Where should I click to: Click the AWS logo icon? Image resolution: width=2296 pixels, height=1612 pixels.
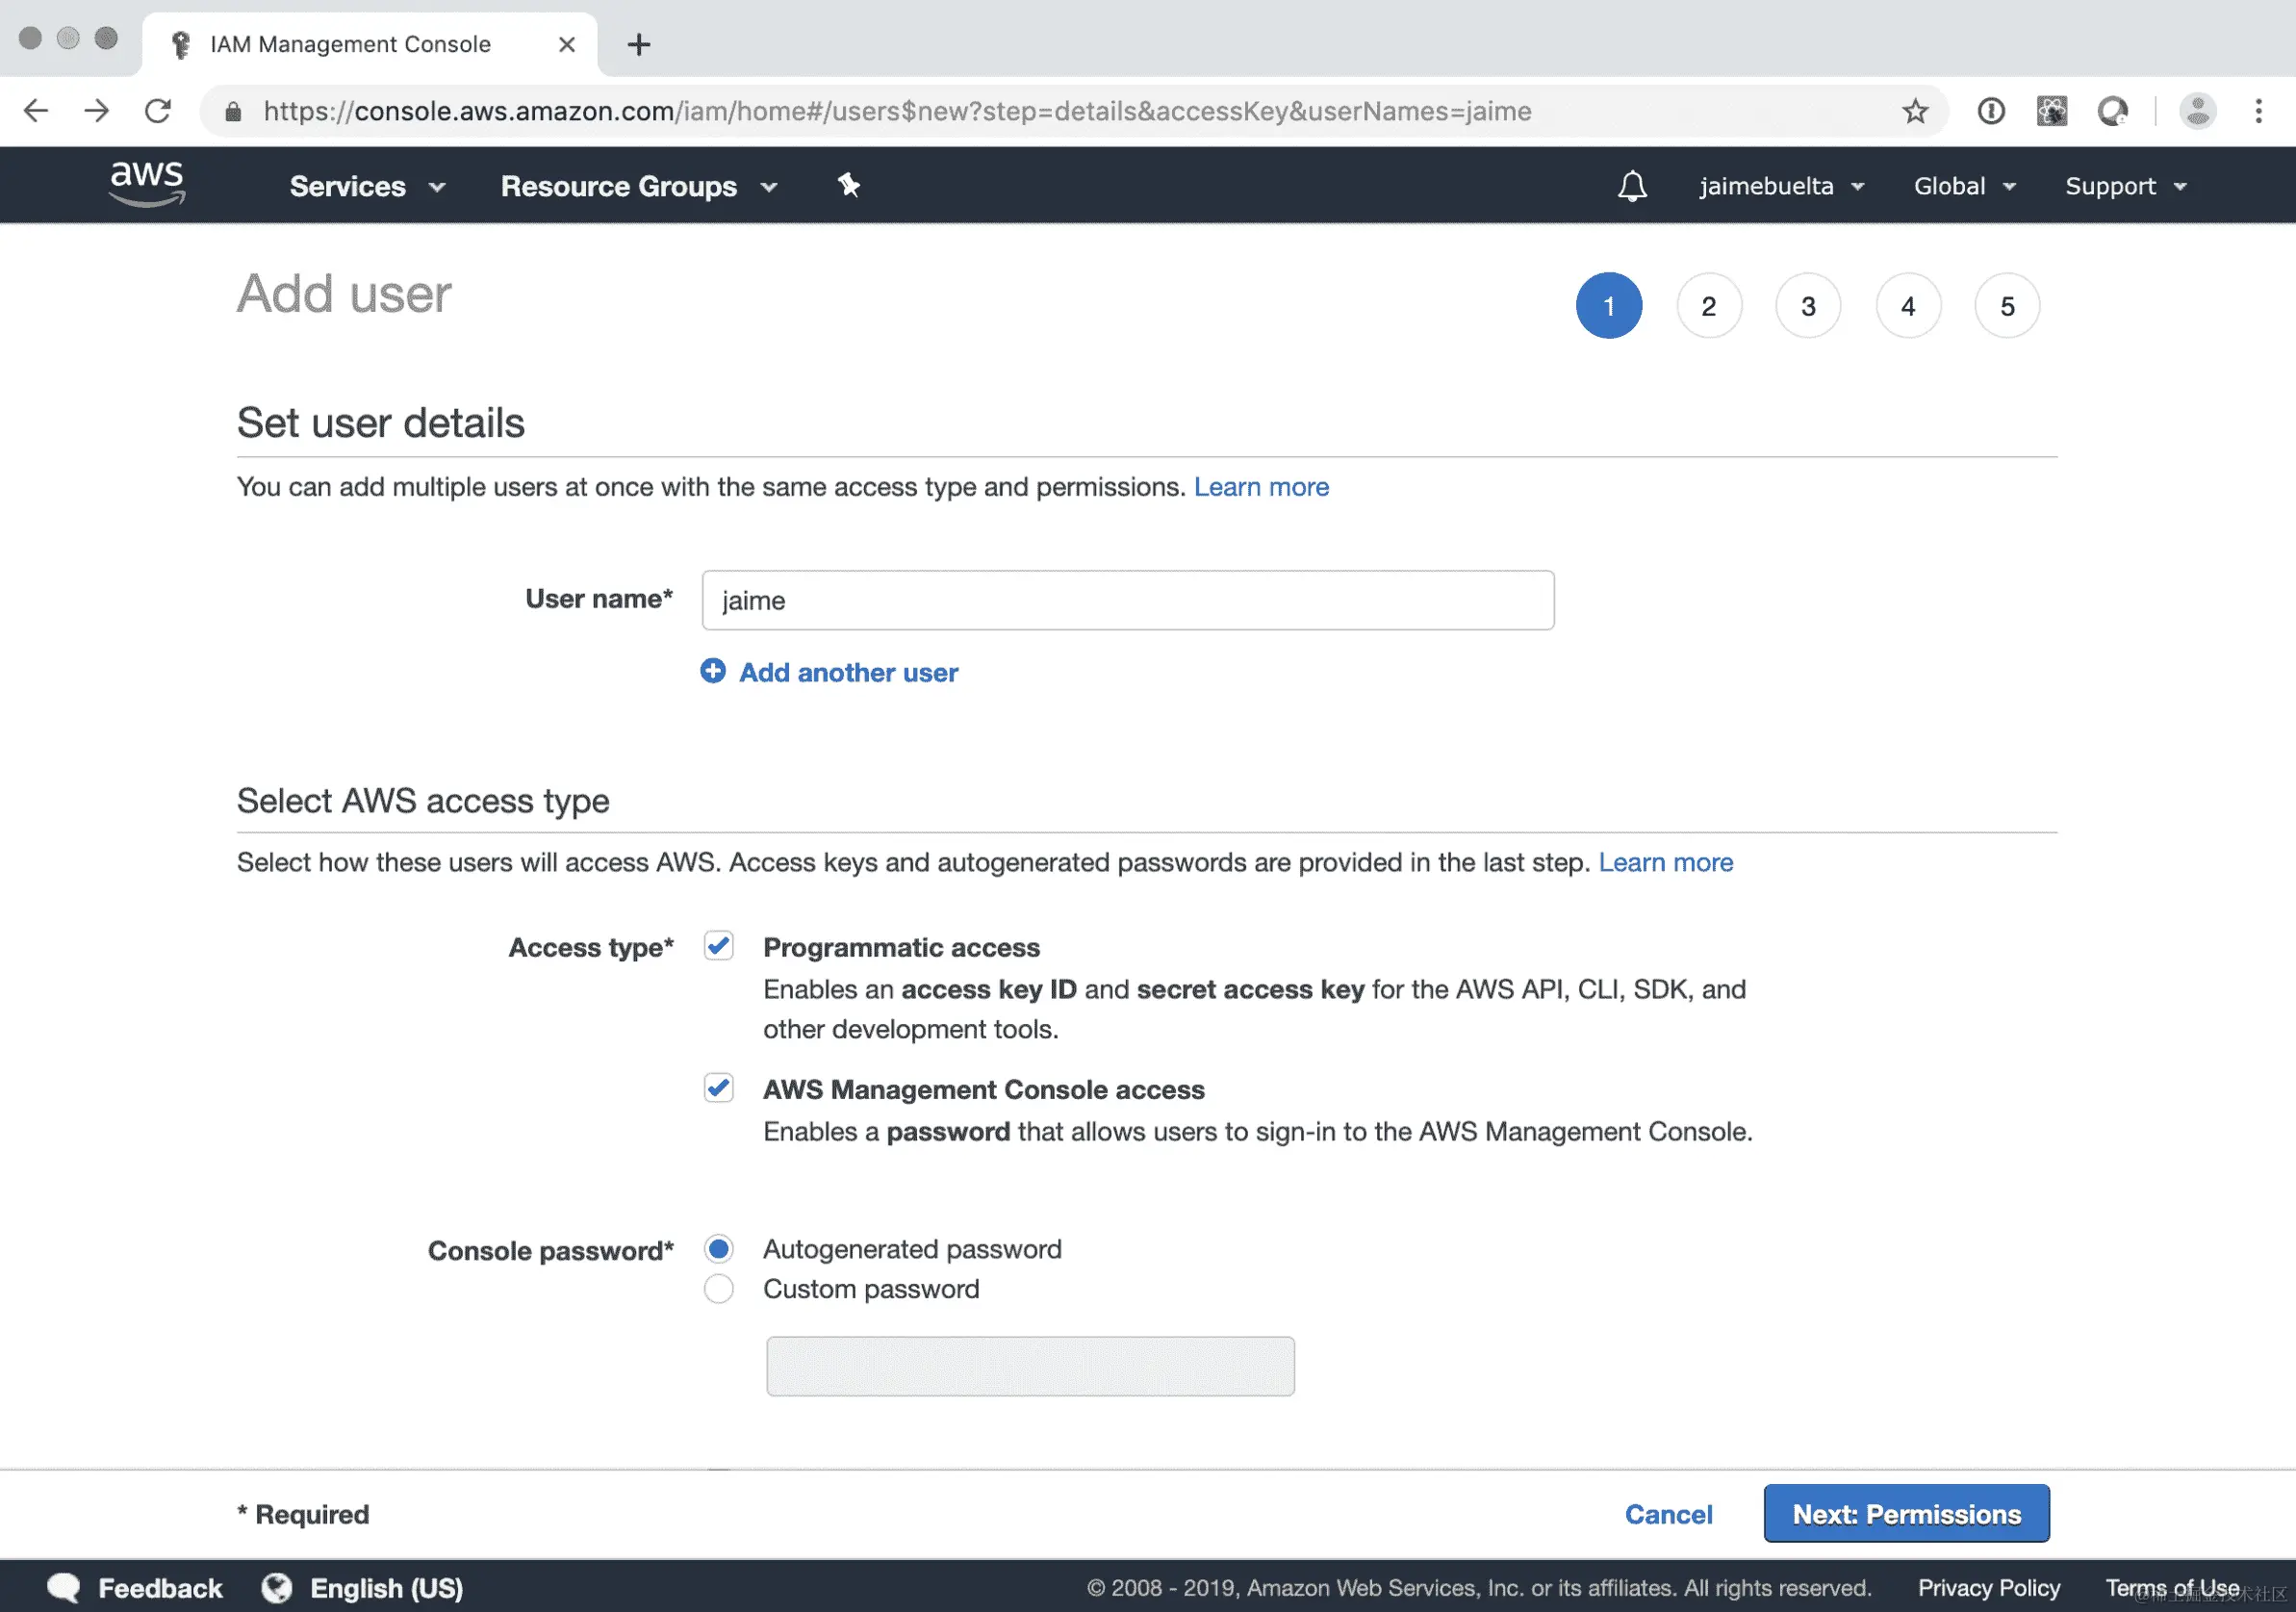[147, 184]
